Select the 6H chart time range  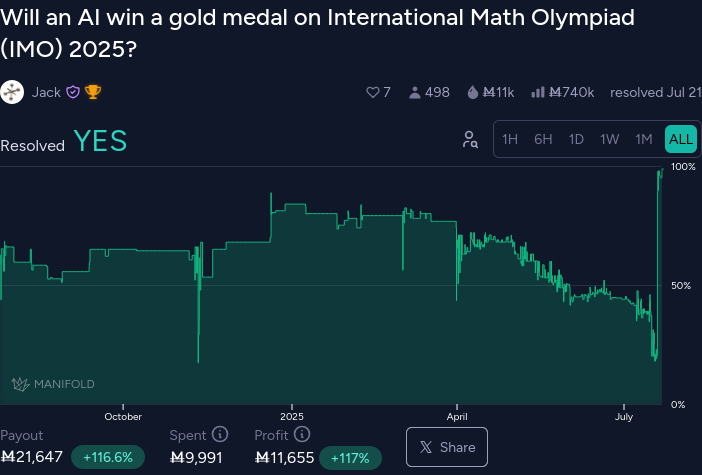point(543,139)
